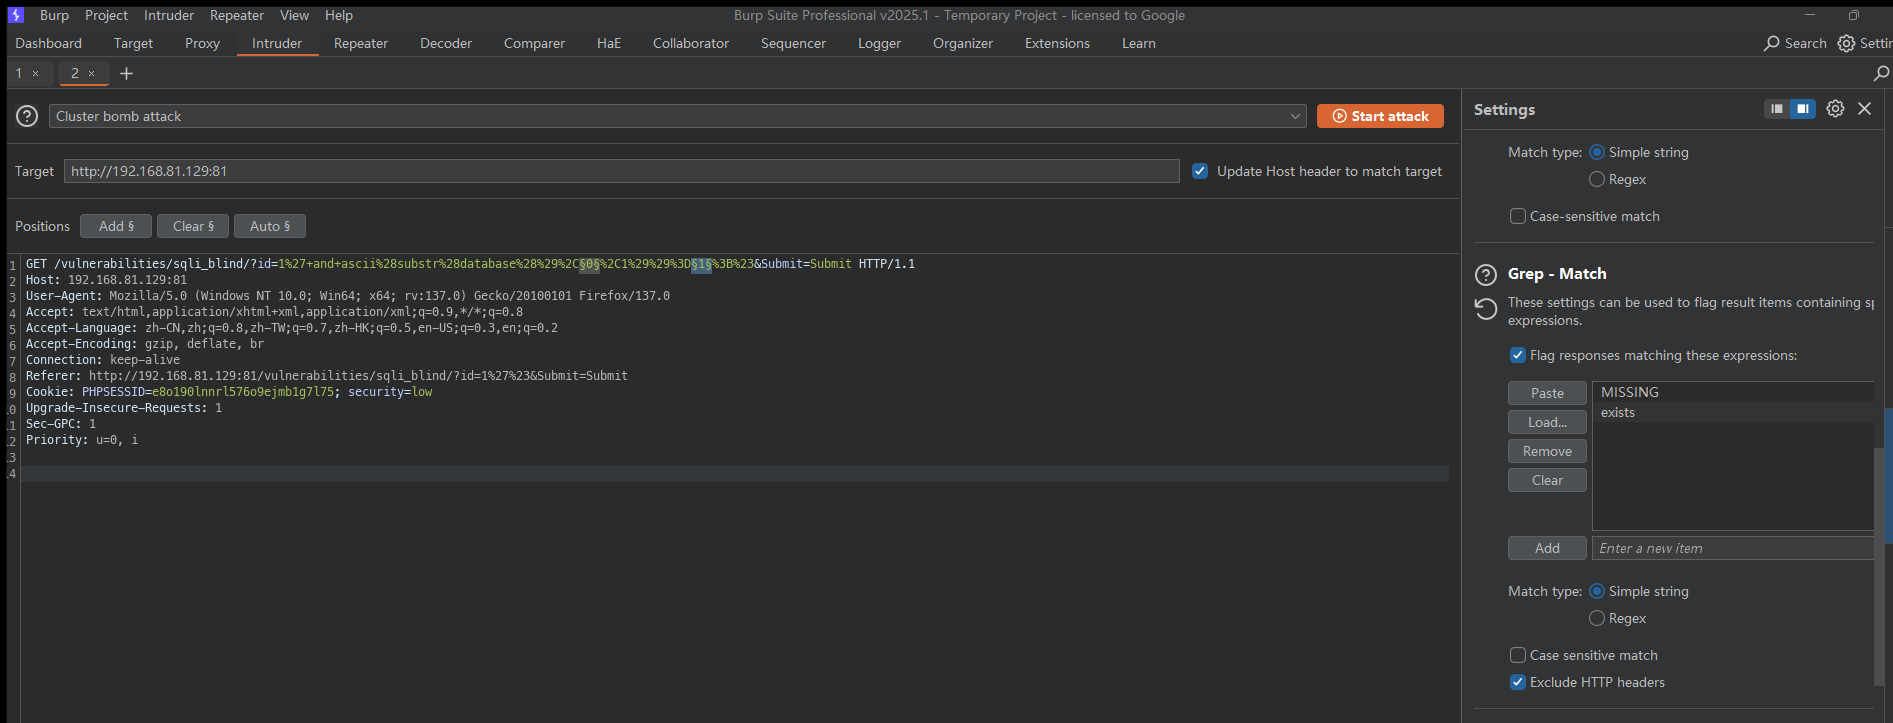Click the Search magnifier in top bar

point(1771,43)
